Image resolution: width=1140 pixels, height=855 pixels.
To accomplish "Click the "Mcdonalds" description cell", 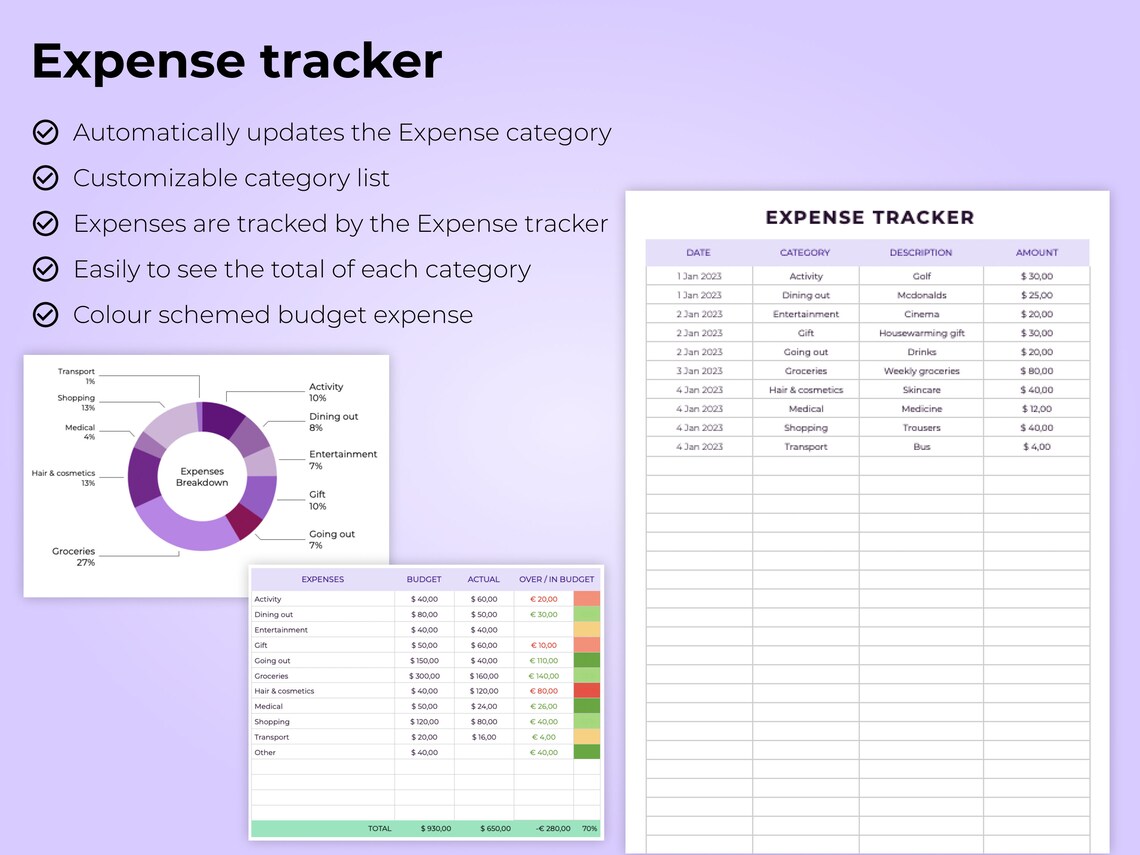I will (920, 294).
